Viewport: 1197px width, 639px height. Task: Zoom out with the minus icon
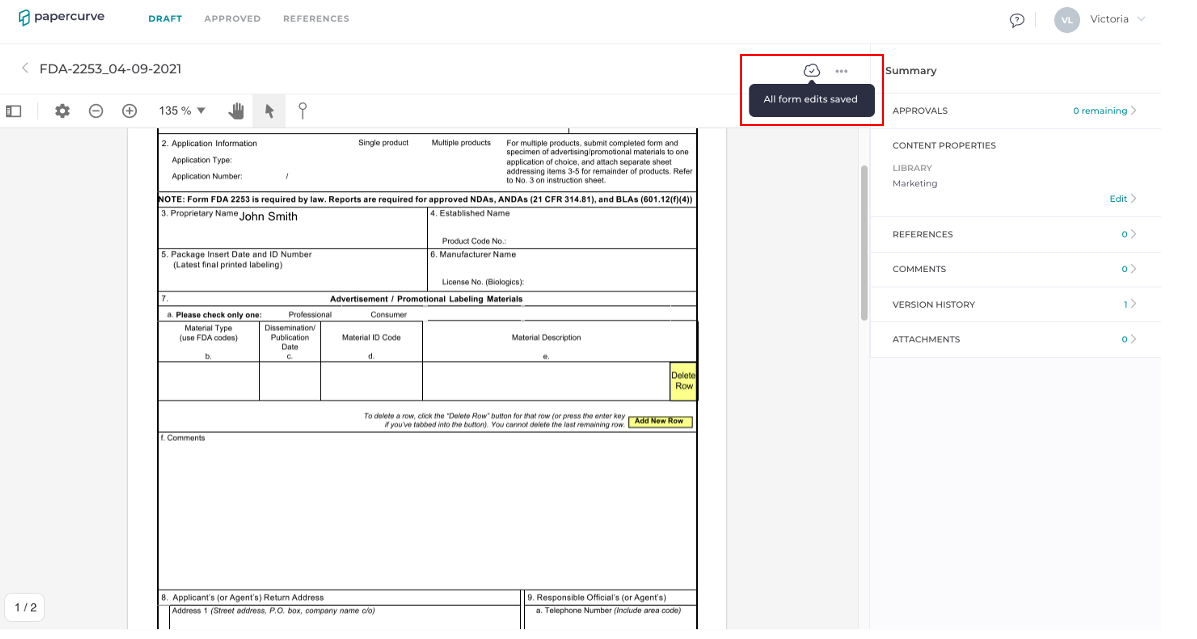point(95,111)
